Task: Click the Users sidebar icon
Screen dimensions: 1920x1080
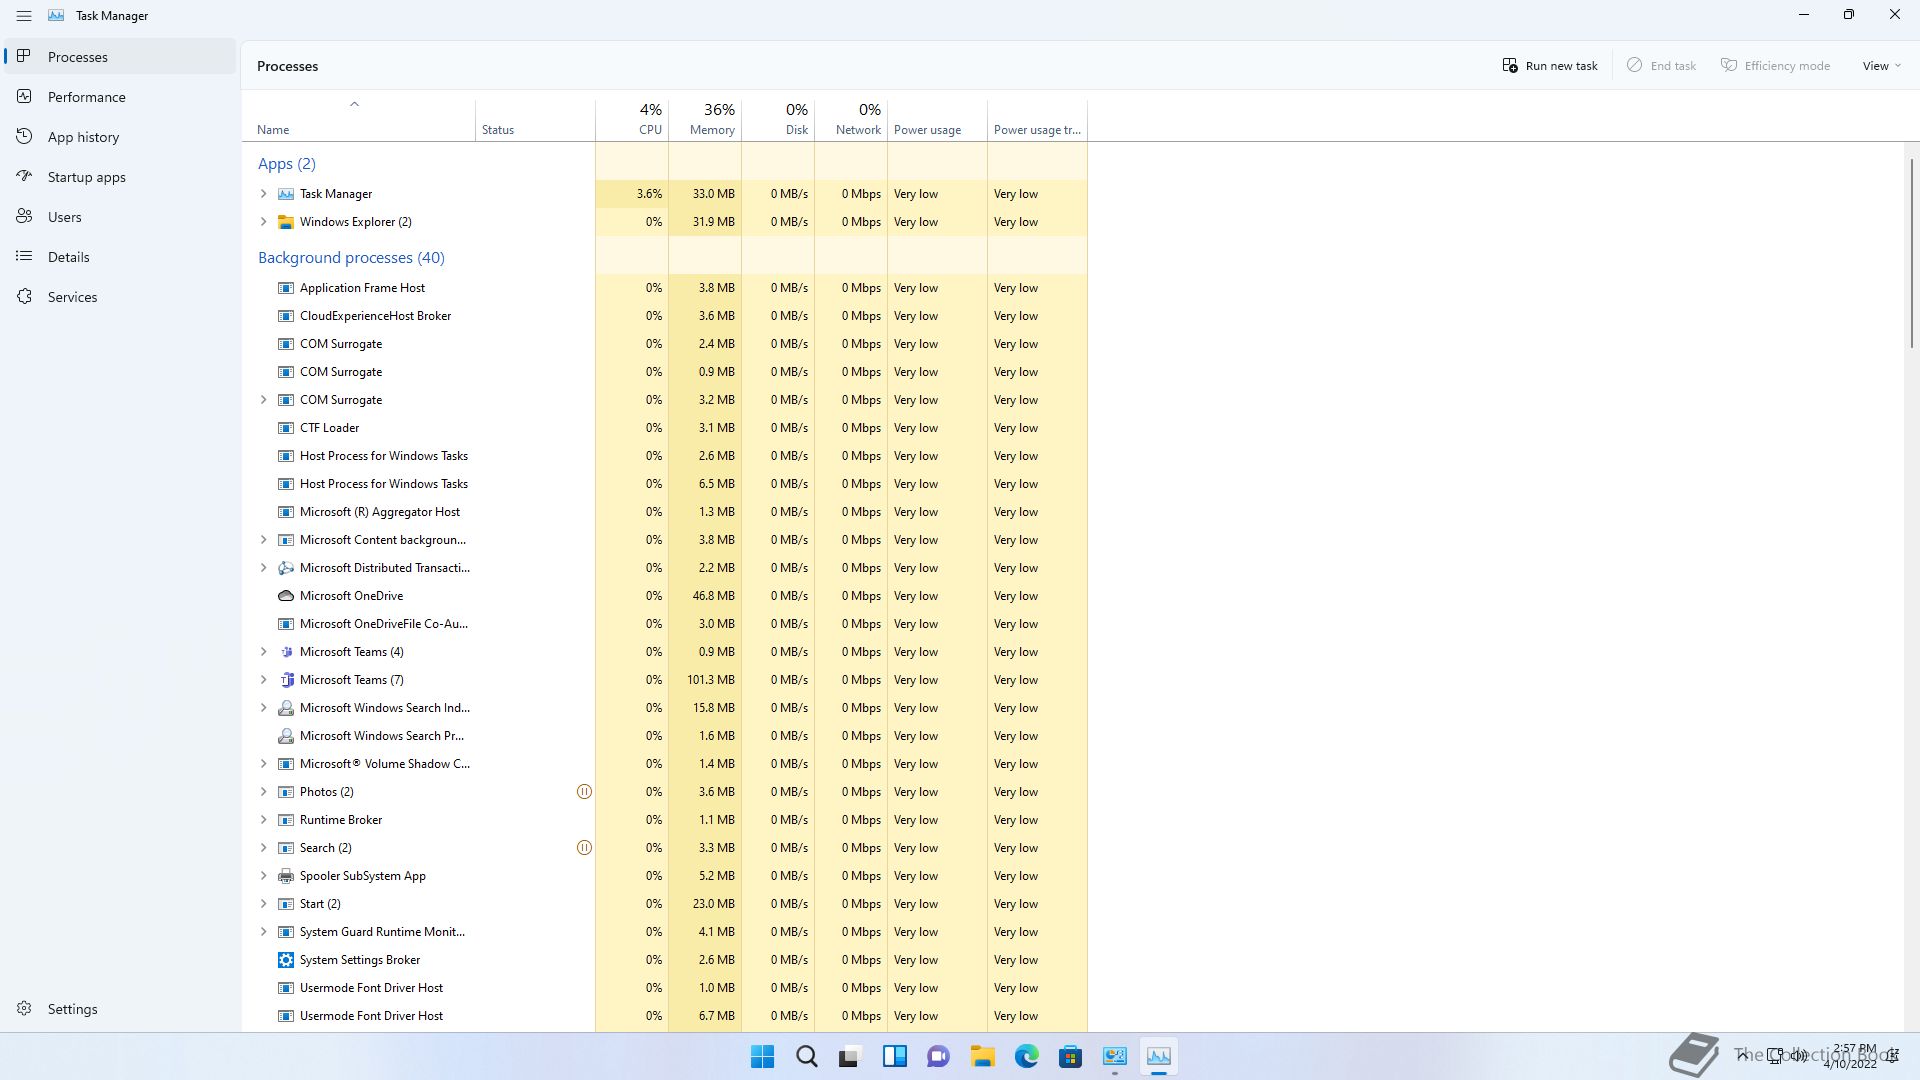Action: pos(24,216)
